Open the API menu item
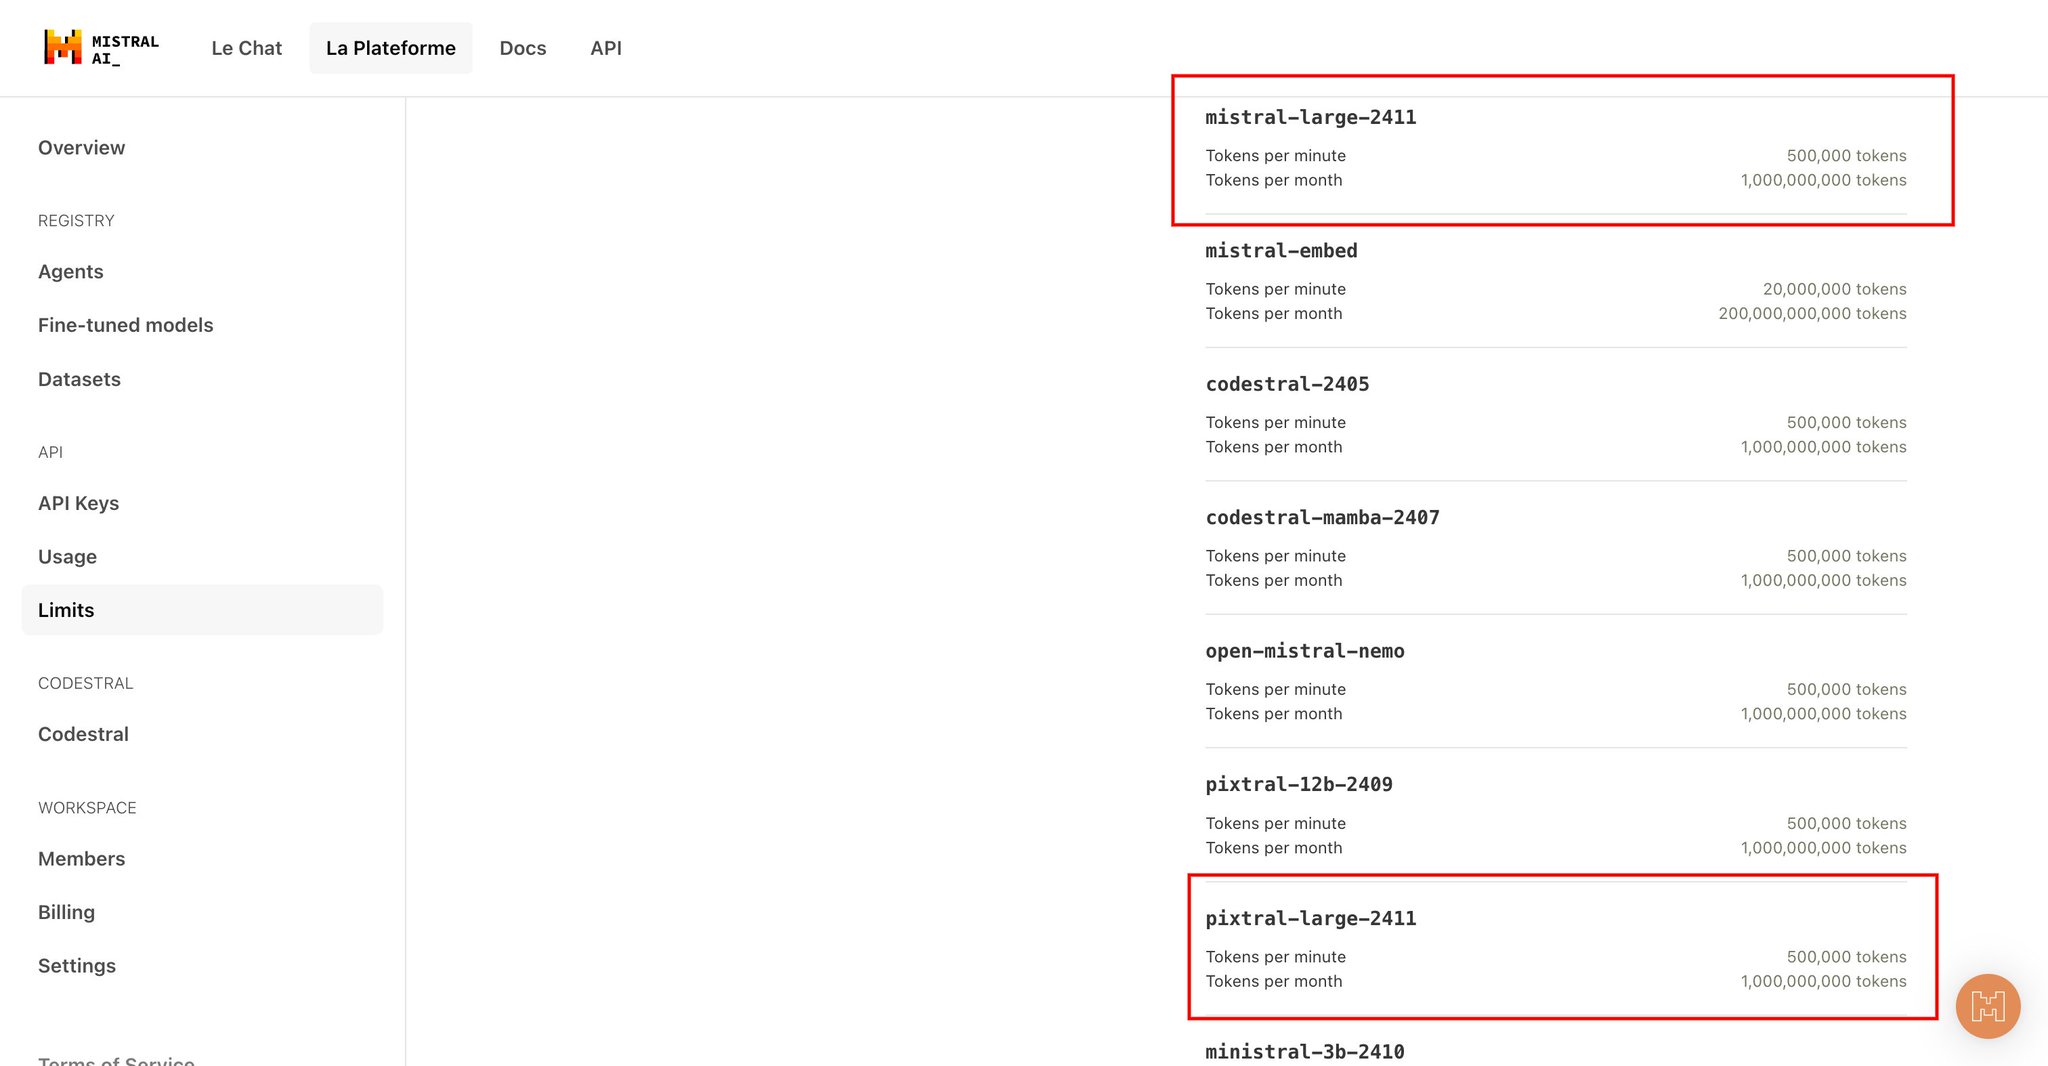Viewport: 2048px width, 1066px height. coord(606,48)
